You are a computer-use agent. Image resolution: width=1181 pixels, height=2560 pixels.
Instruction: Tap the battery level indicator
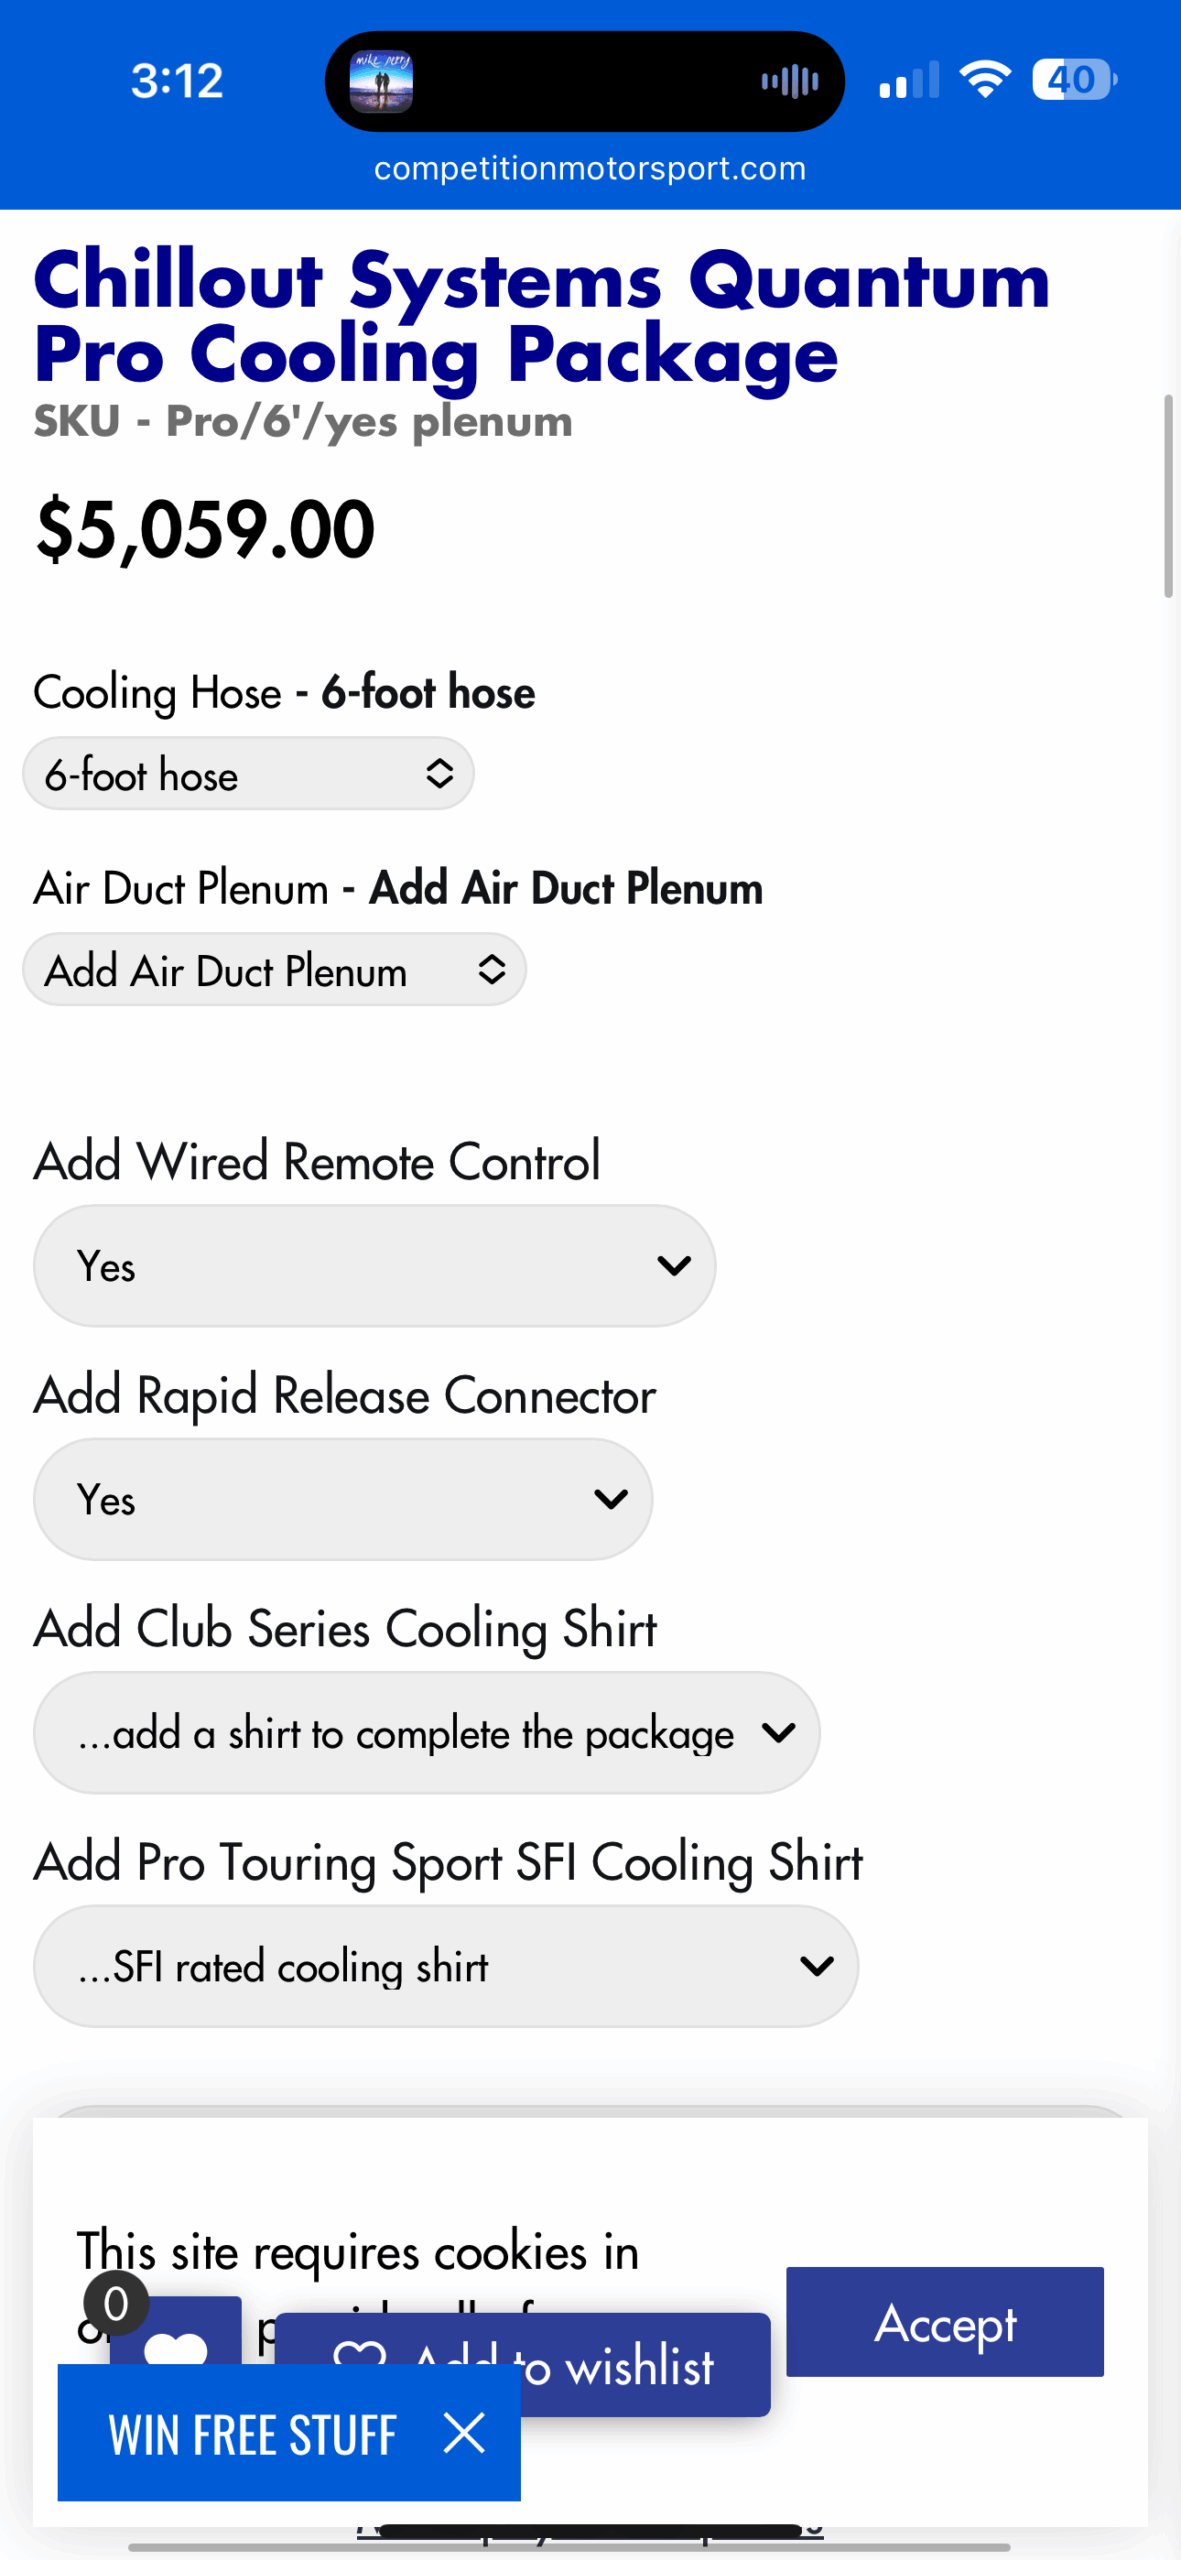(x=1074, y=79)
